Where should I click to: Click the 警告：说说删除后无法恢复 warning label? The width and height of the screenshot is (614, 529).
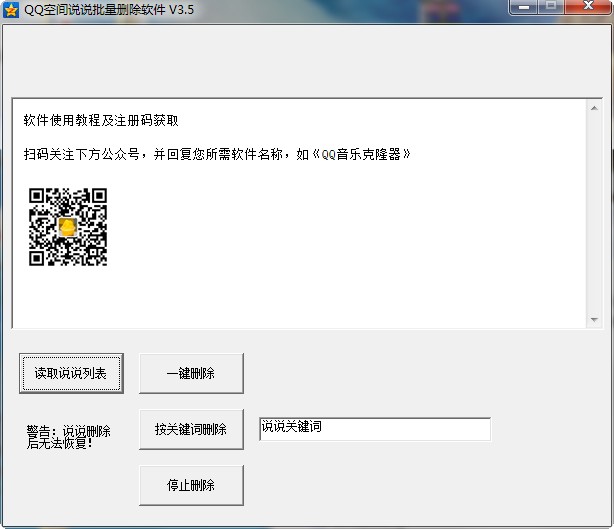click(x=68, y=437)
